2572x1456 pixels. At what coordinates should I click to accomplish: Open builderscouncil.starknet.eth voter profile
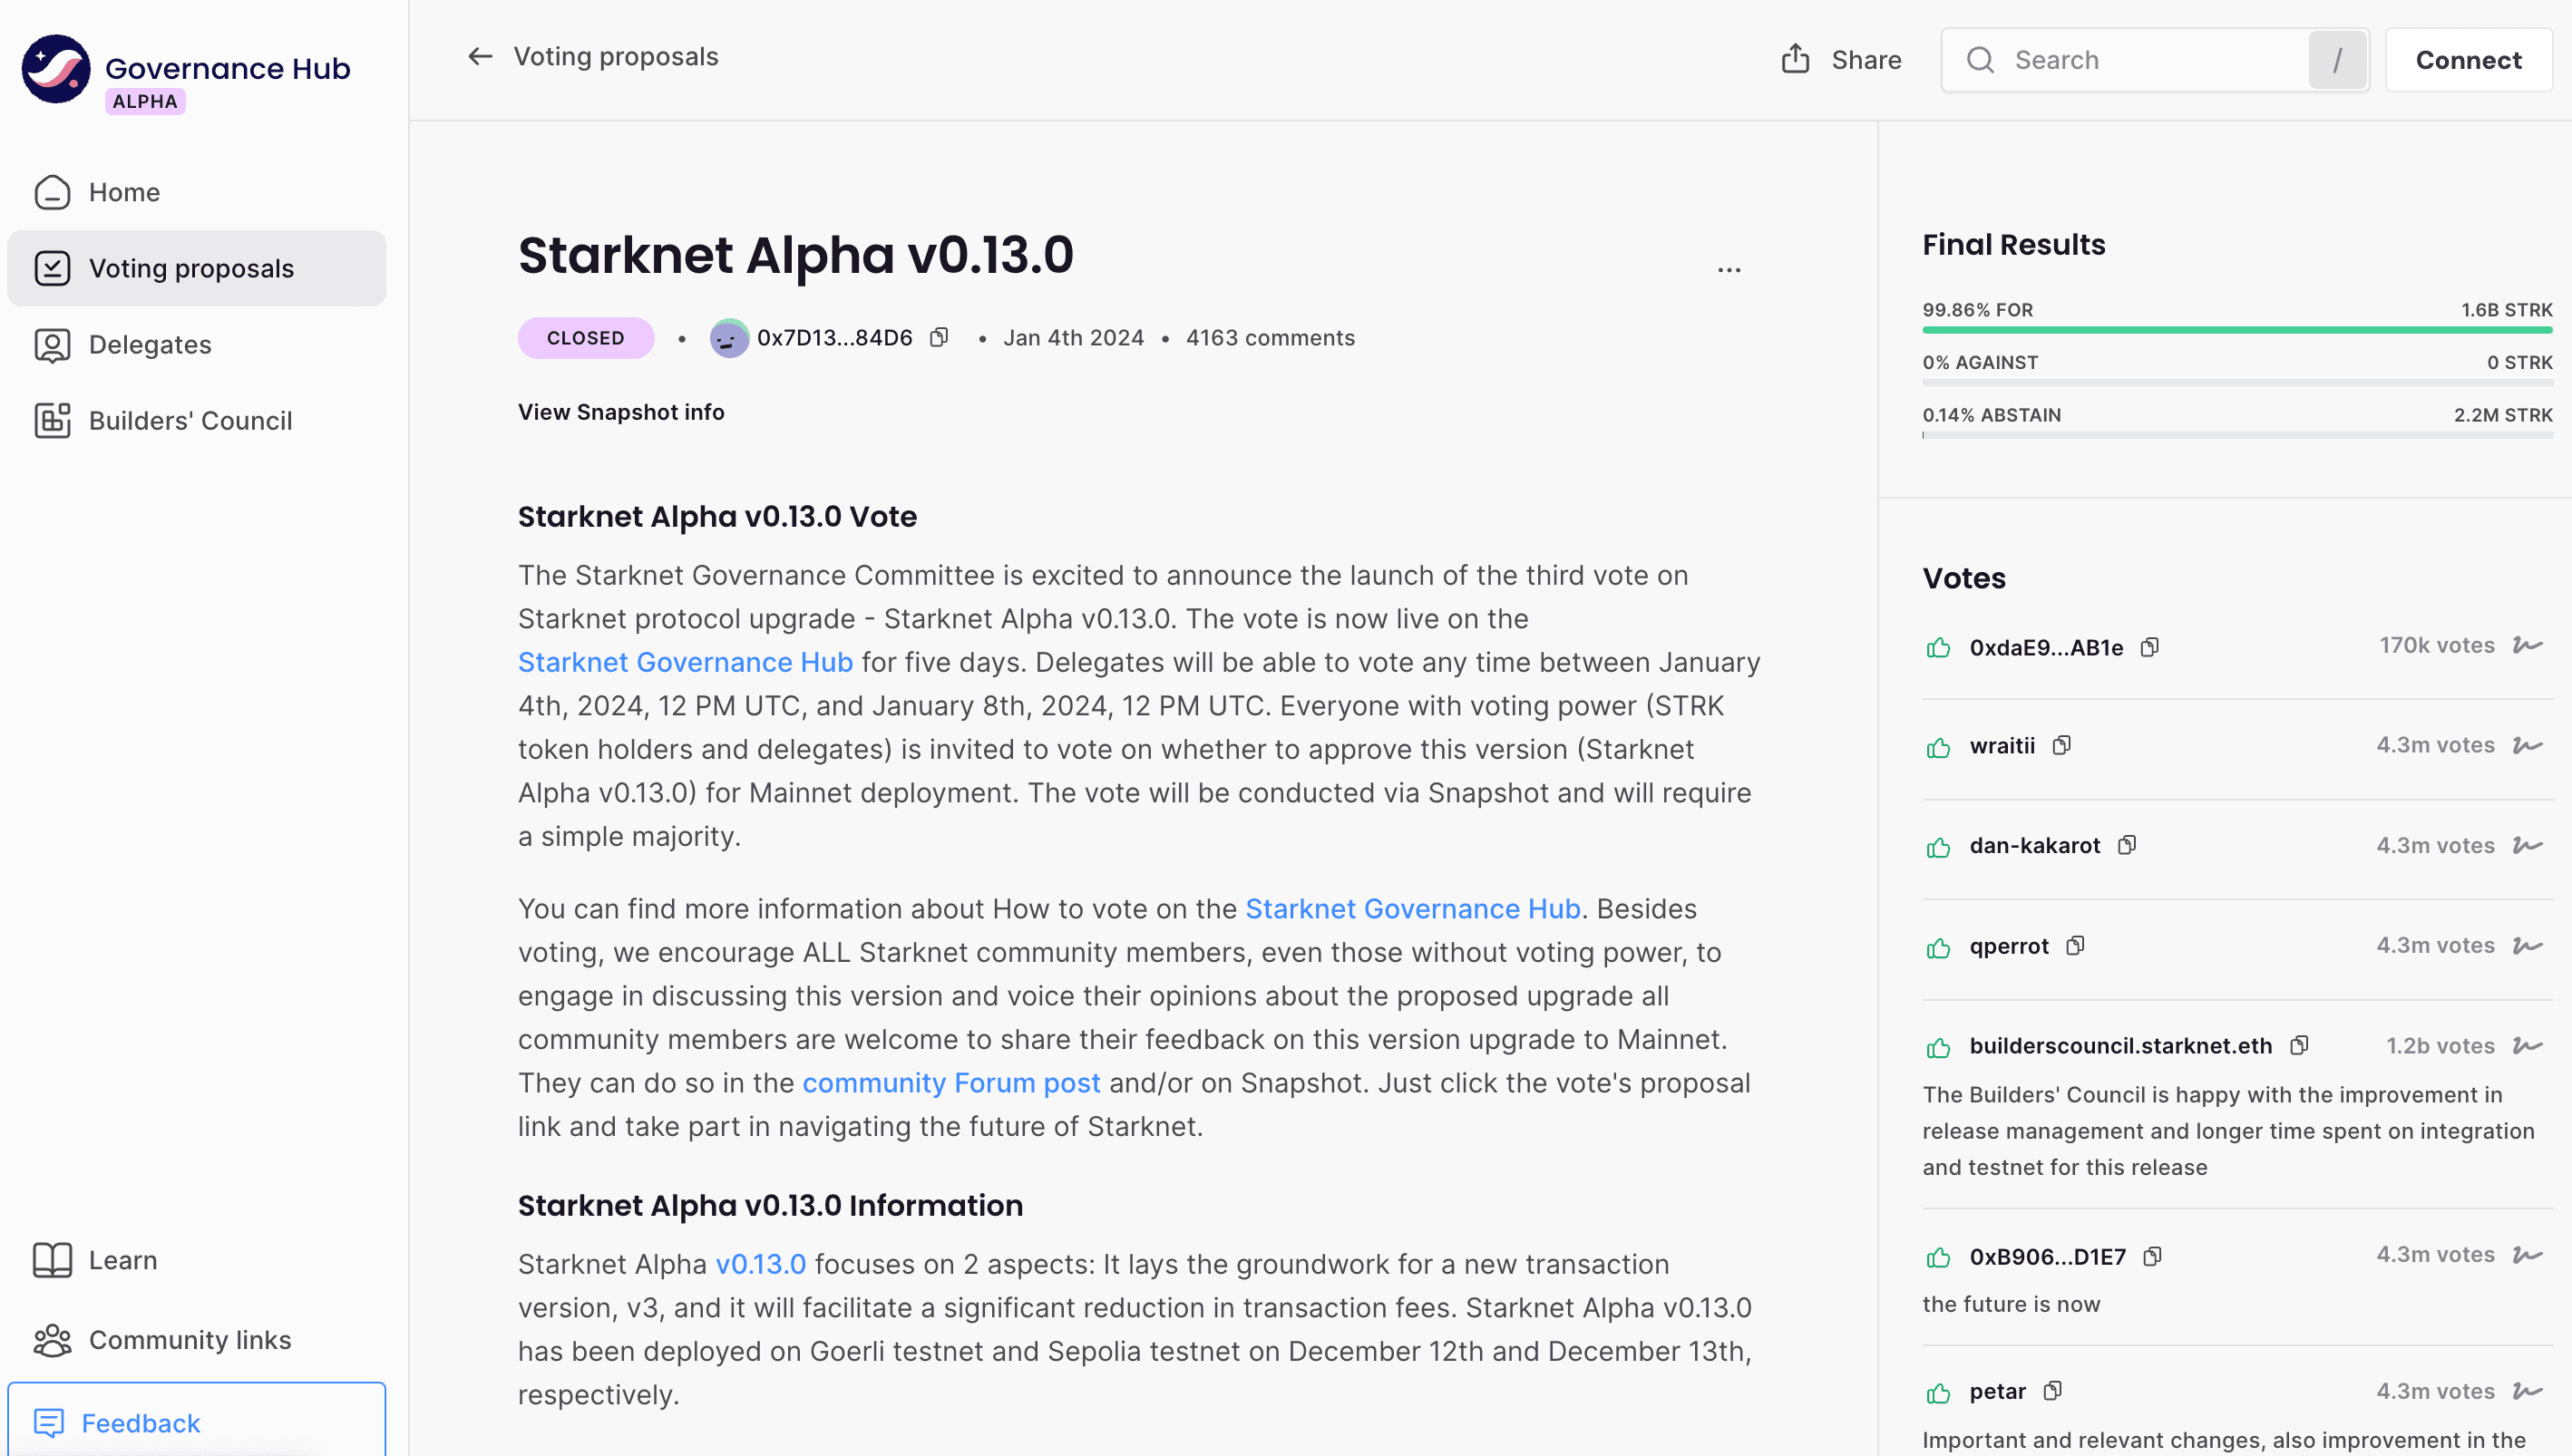coord(2120,1045)
